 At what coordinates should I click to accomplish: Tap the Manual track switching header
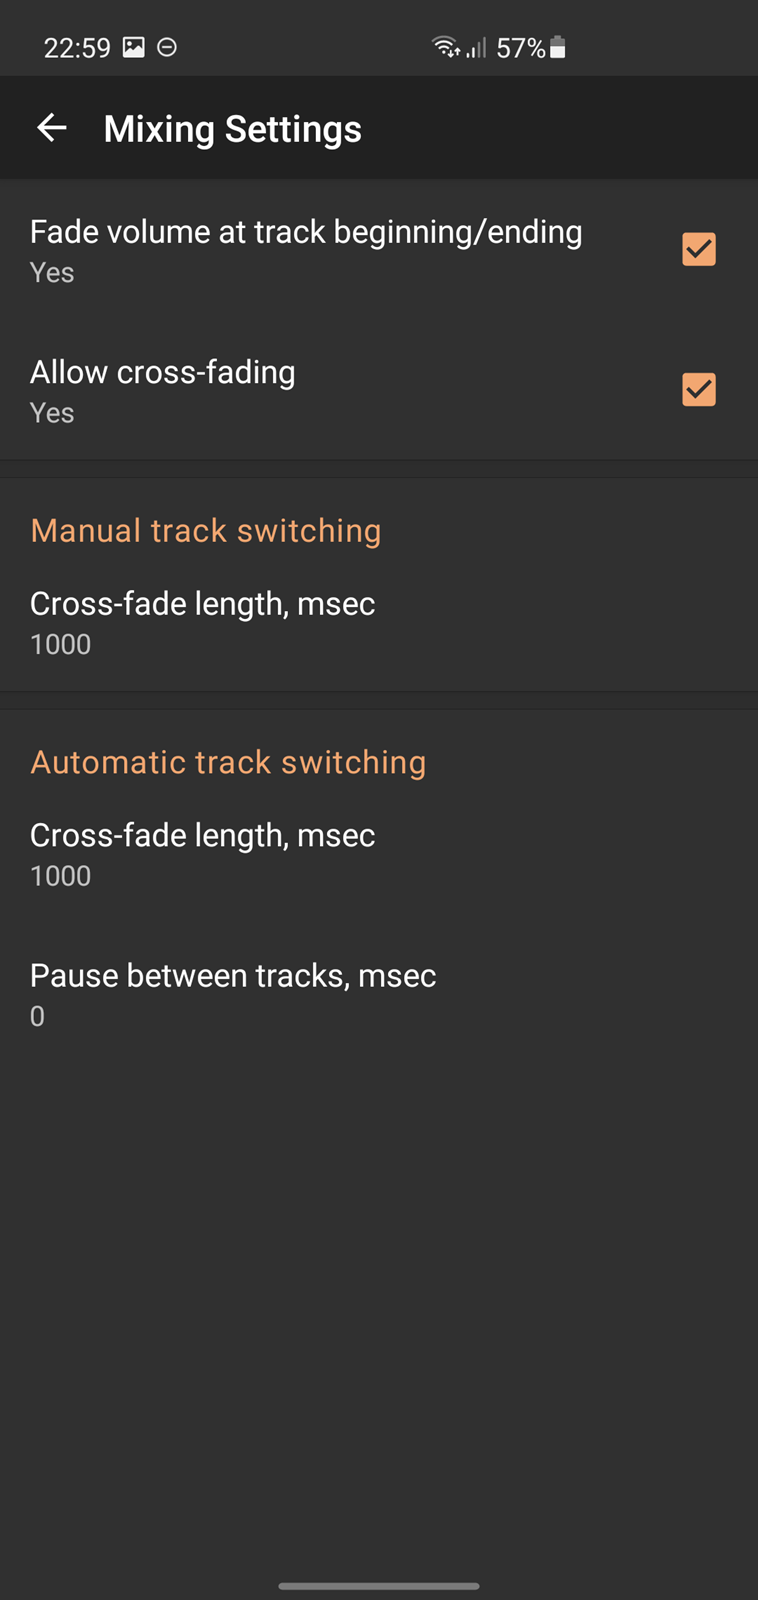coord(206,530)
